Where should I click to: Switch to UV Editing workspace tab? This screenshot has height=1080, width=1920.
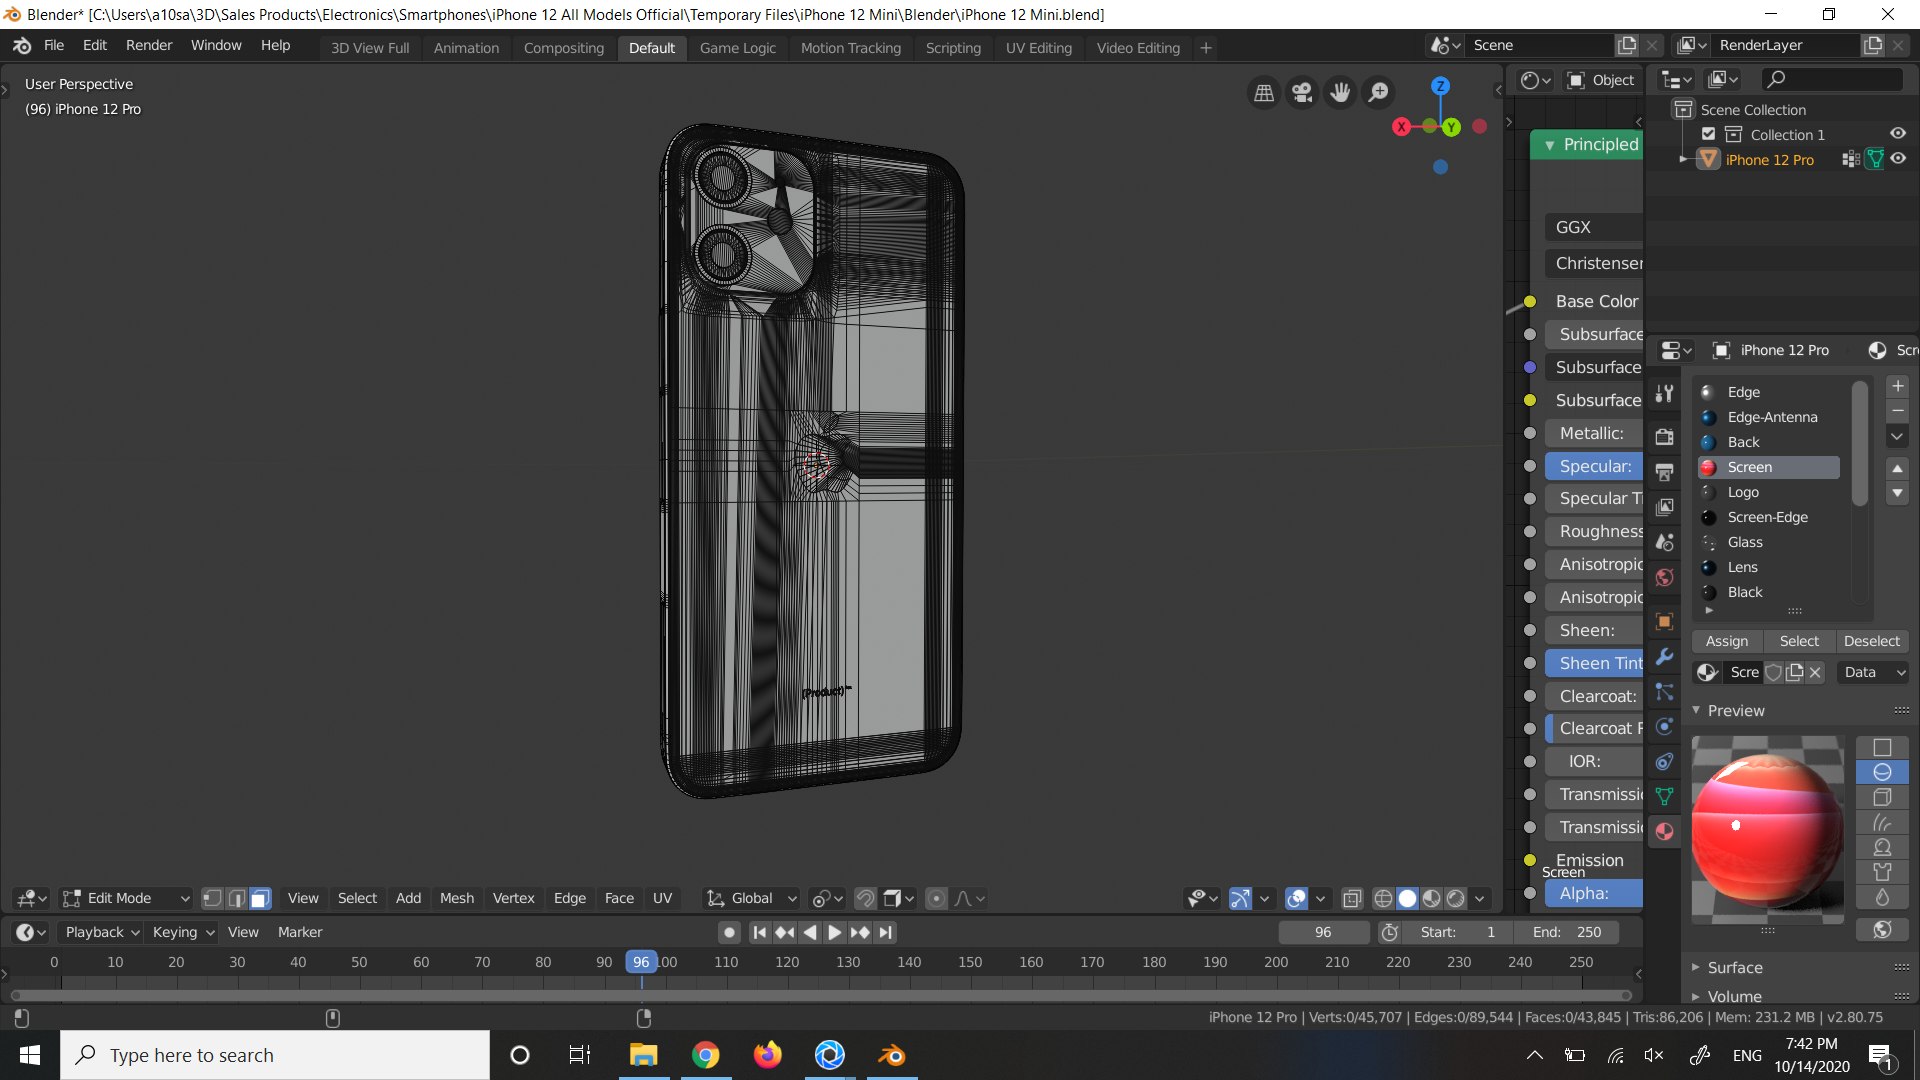(1038, 47)
